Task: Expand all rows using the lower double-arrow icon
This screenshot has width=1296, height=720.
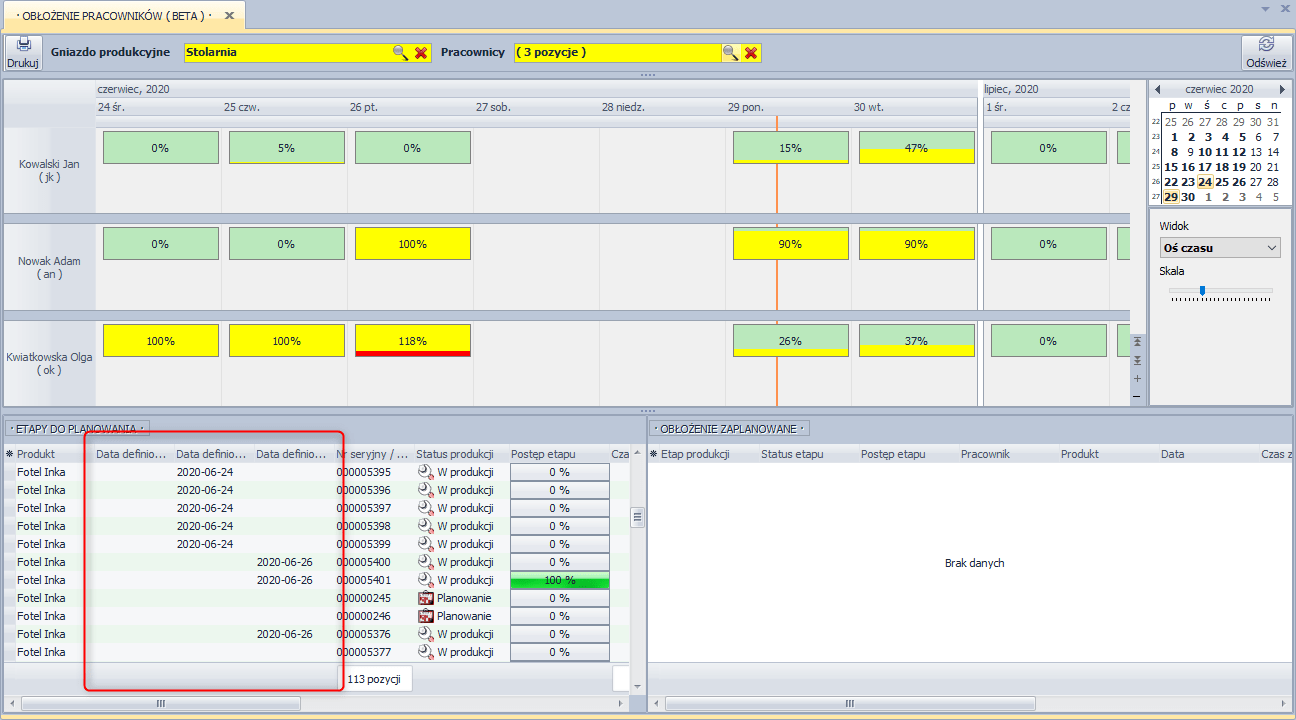Action: 1137,360
